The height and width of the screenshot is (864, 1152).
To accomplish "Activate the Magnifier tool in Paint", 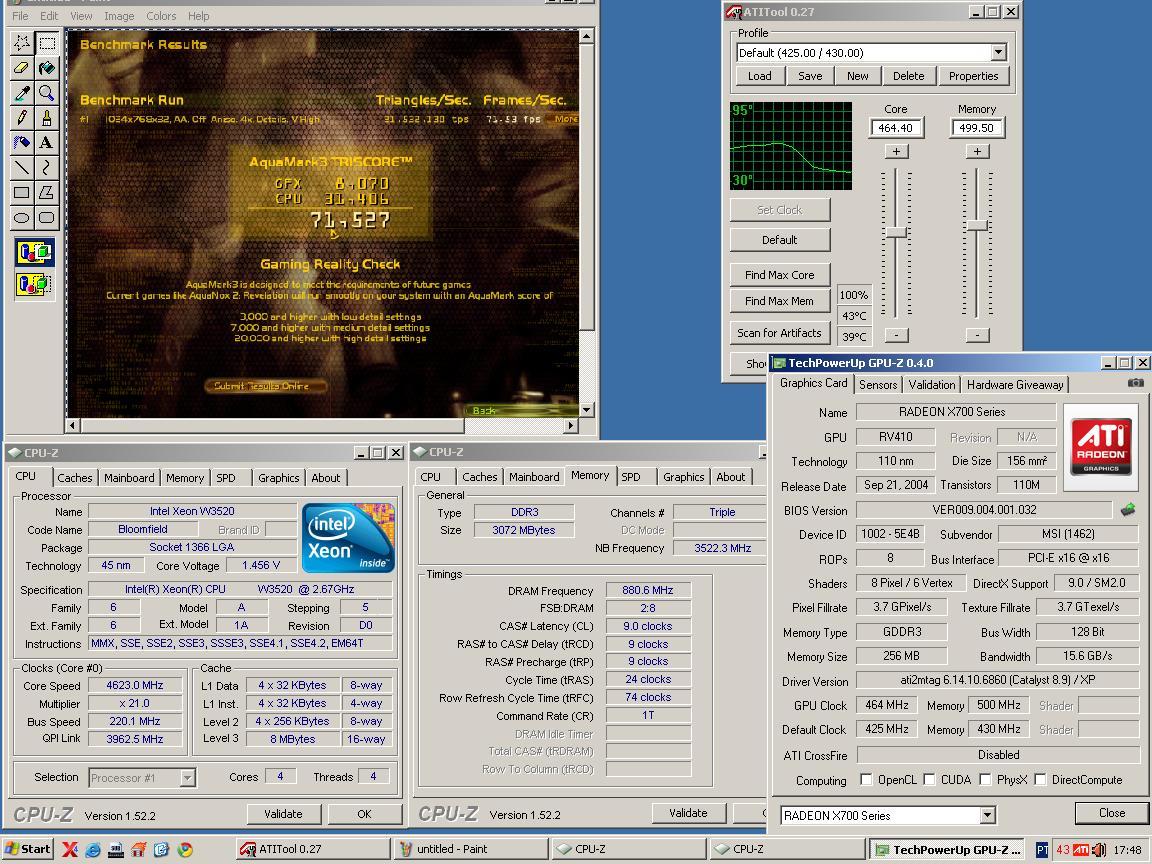I will point(46,93).
